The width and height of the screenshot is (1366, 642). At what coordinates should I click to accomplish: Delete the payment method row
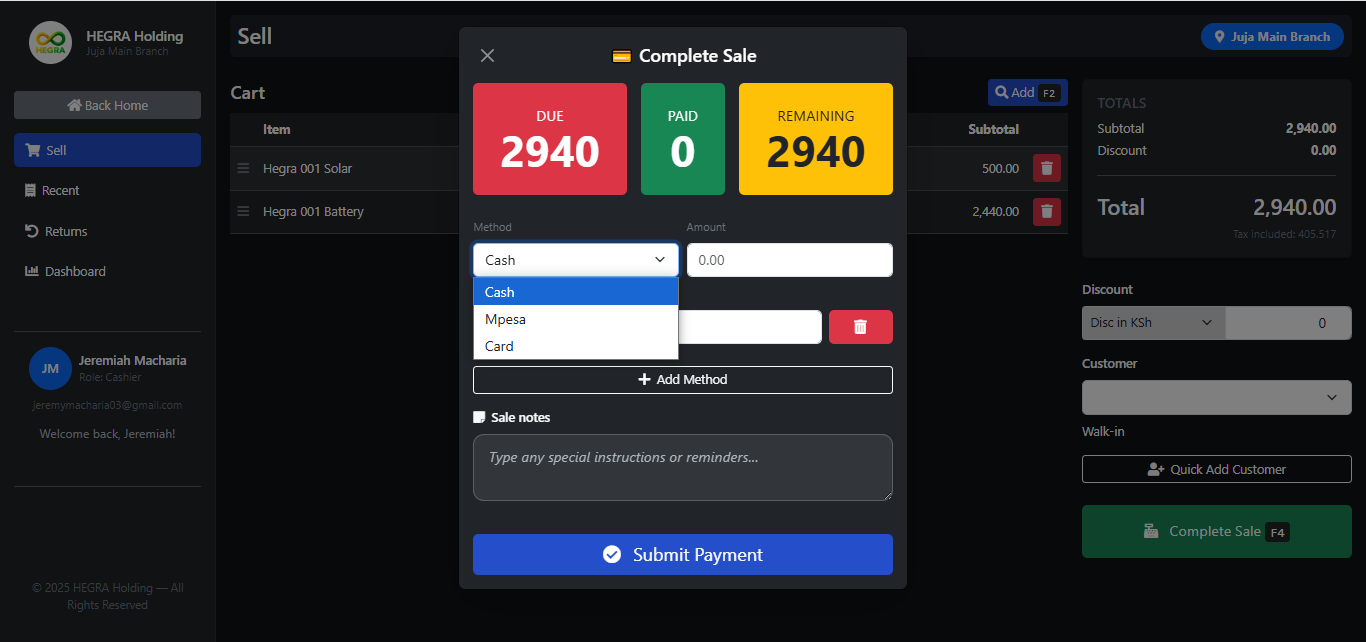(x=860, y=327)
